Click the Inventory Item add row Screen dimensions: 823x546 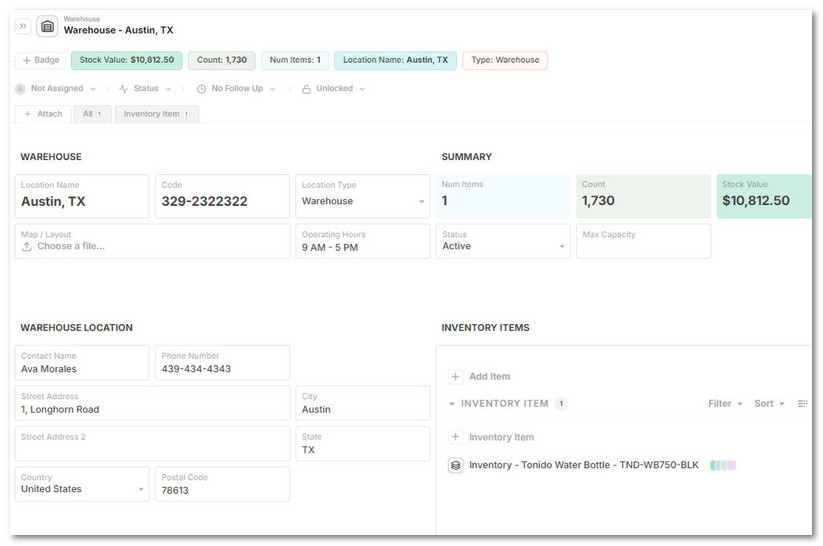click(x=492, y=437)
